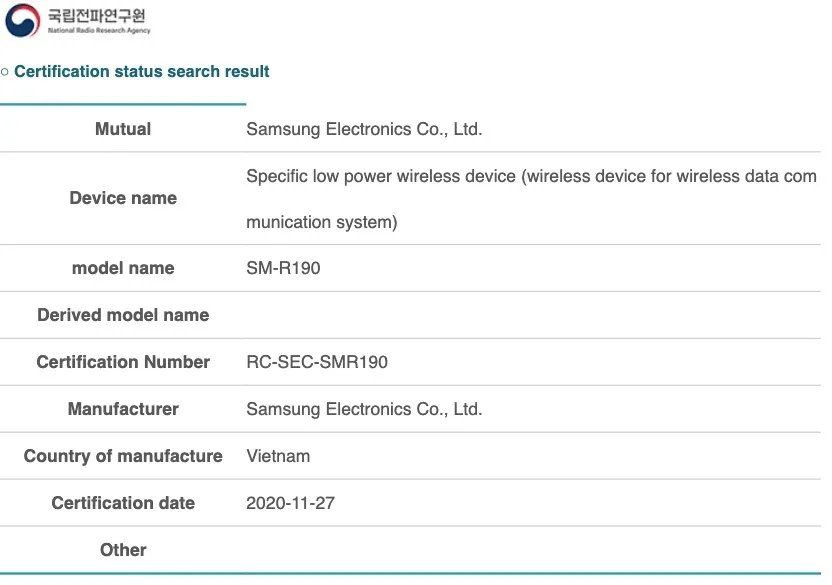This screenshot has width=832, height=585.
Task: Click the Certification status search result heading
Action: coord(142,72)
